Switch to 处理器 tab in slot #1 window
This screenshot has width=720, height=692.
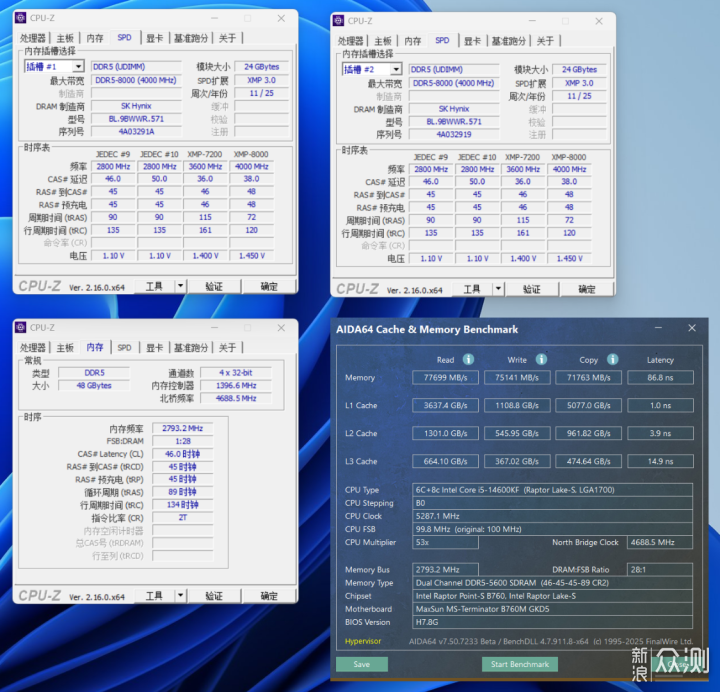click(33, 38)
